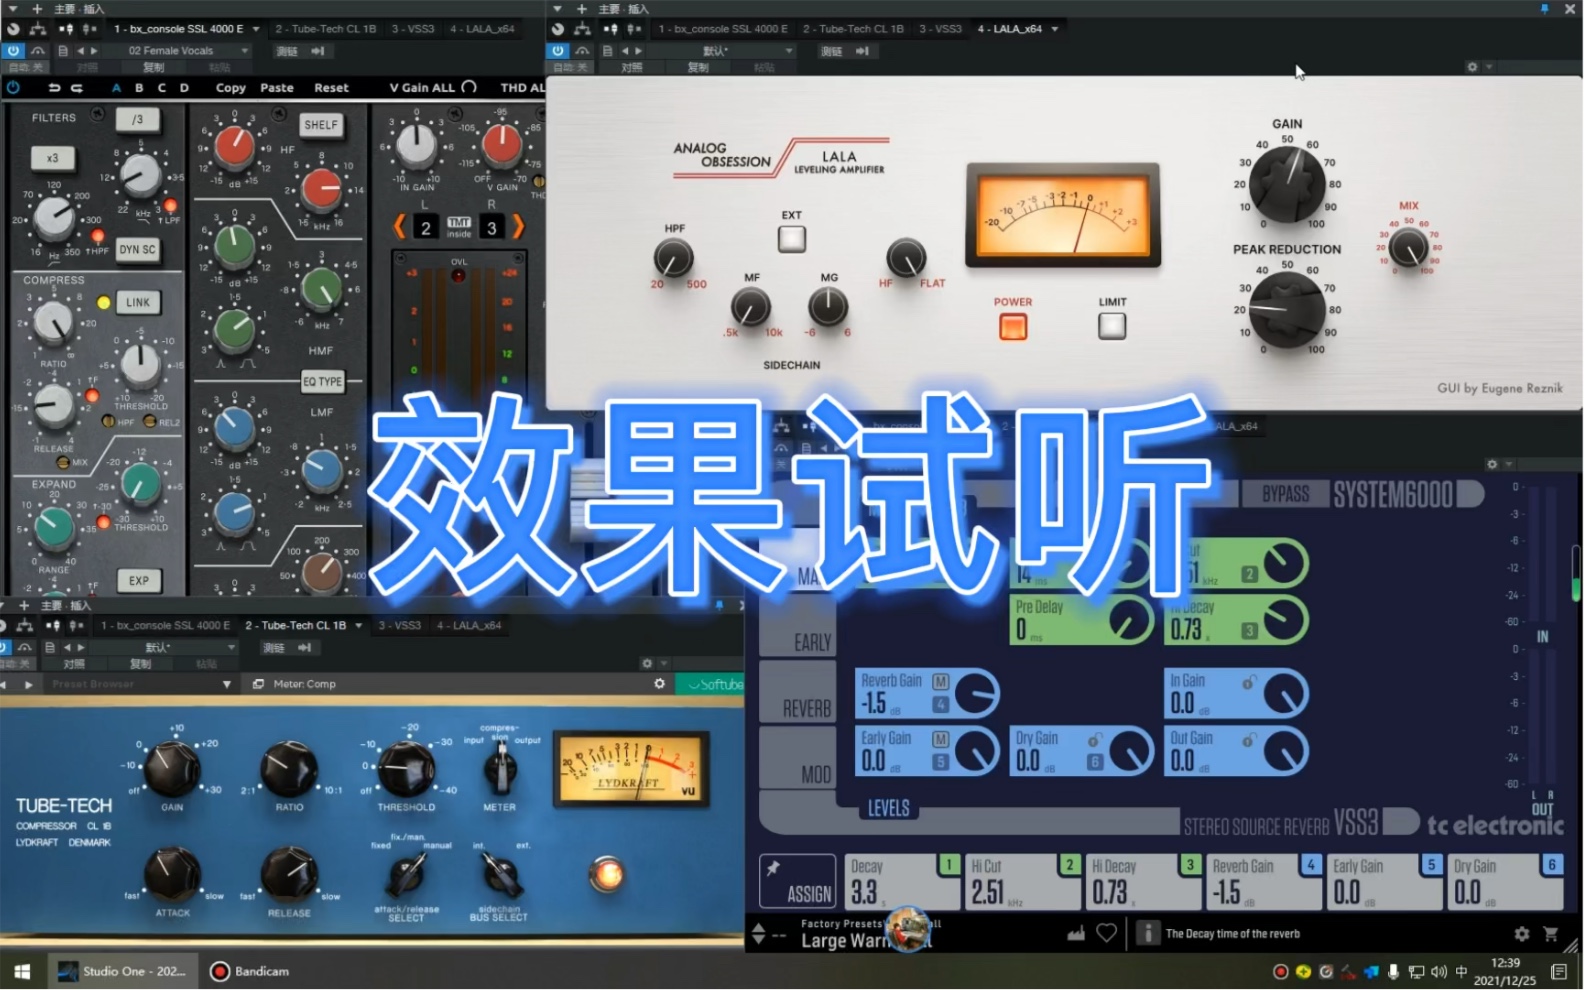Toggle the LALA EXT sidechain button
The image size is (1584, 990).
(792, 239)
